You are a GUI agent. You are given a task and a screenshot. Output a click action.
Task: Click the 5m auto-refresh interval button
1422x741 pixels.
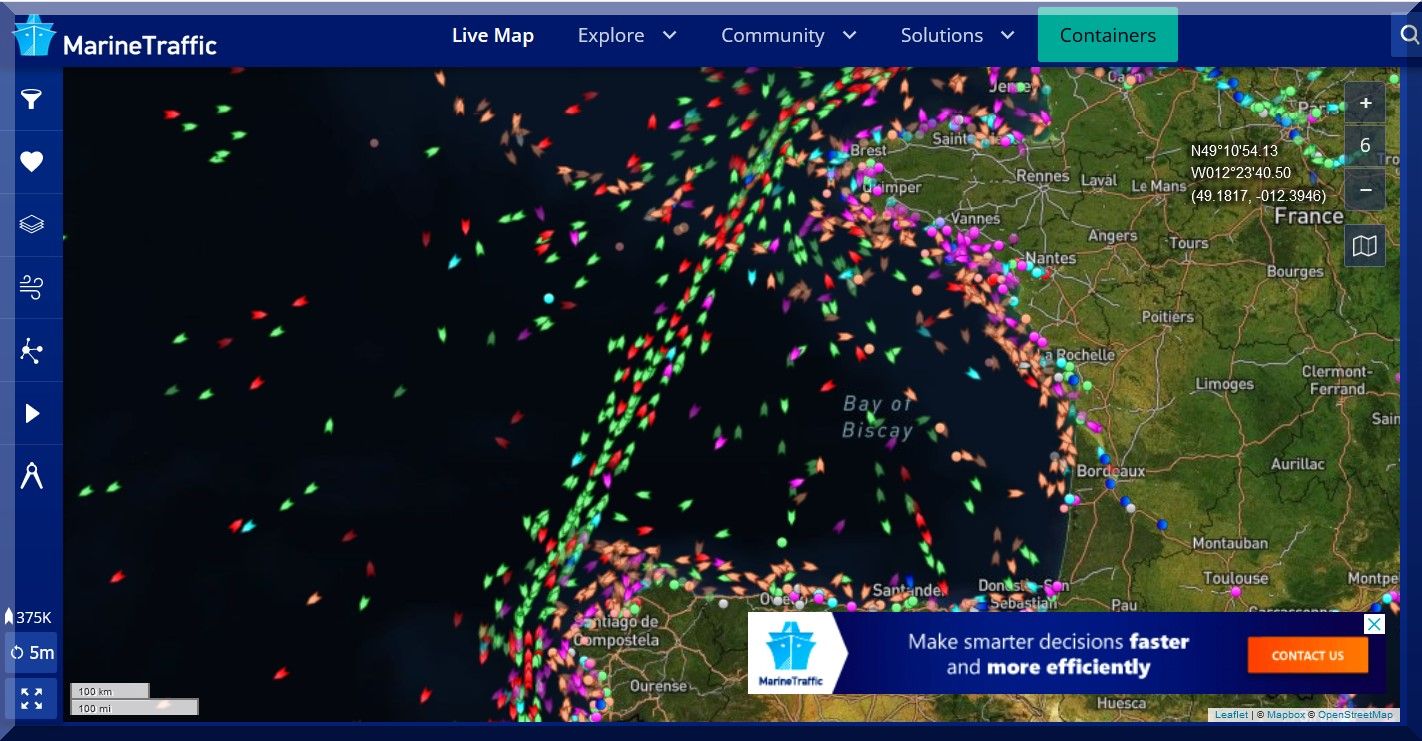click(32, 653)
